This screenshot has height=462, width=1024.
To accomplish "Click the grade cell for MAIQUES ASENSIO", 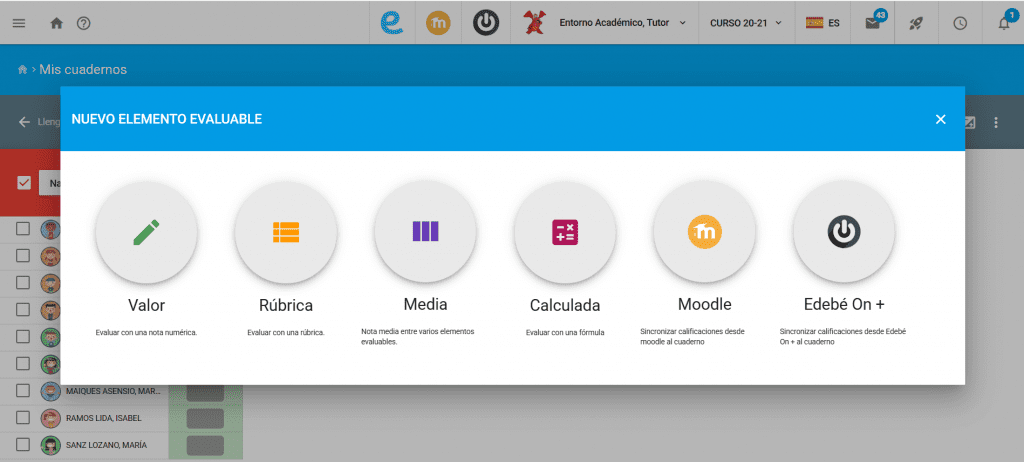I will 205,392.
